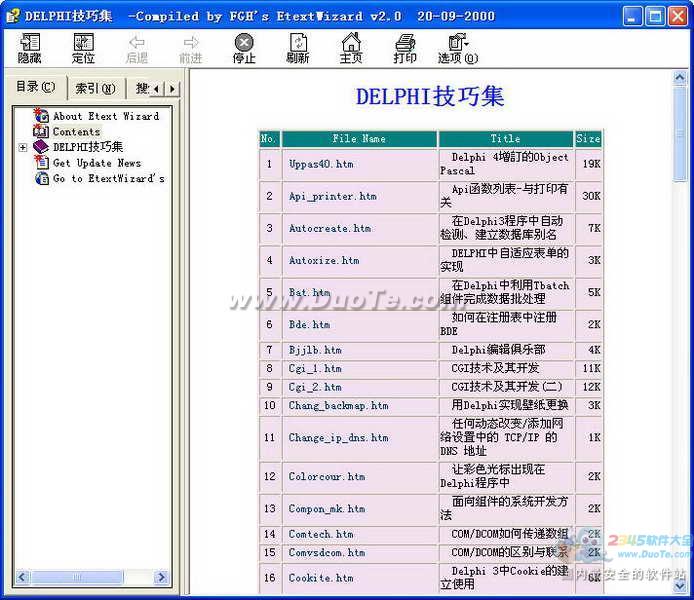Open the Autocreate.htm link
This screenshot has width=694, height=600.
click(330, 228)
